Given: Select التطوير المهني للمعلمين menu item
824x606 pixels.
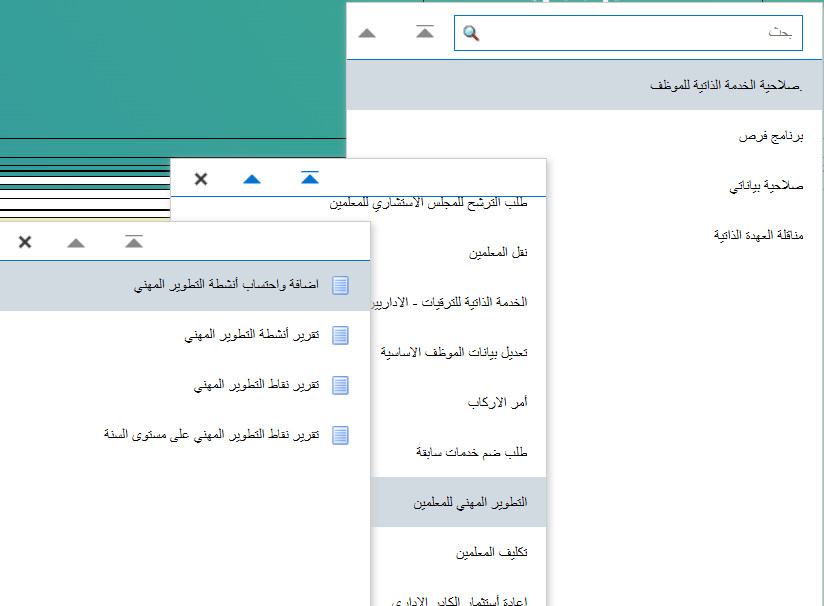Looking at the screenshot, I should coord(458,502).
